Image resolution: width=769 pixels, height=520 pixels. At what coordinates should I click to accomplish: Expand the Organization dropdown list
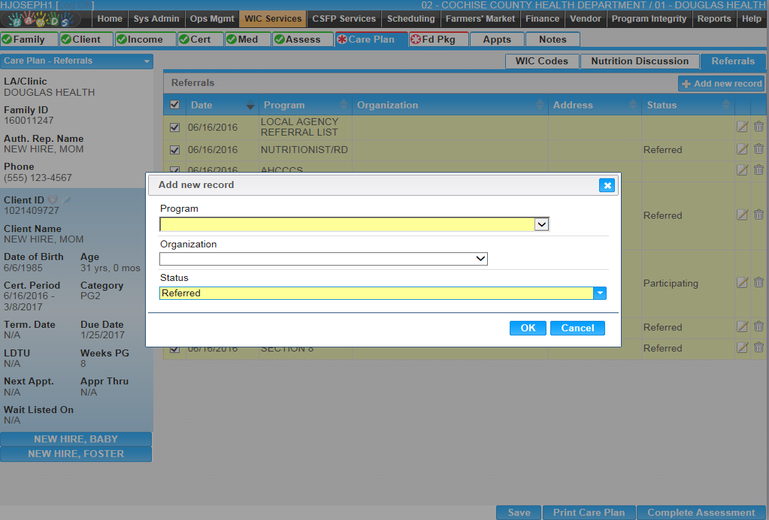pos(481,259)
